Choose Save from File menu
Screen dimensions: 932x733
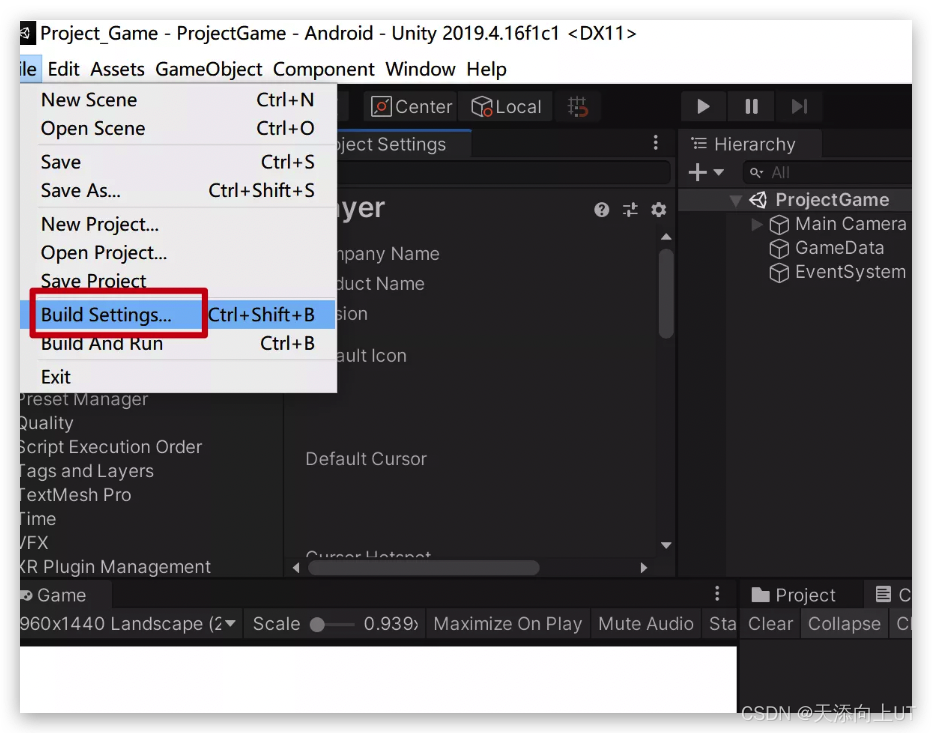point(178,162)
